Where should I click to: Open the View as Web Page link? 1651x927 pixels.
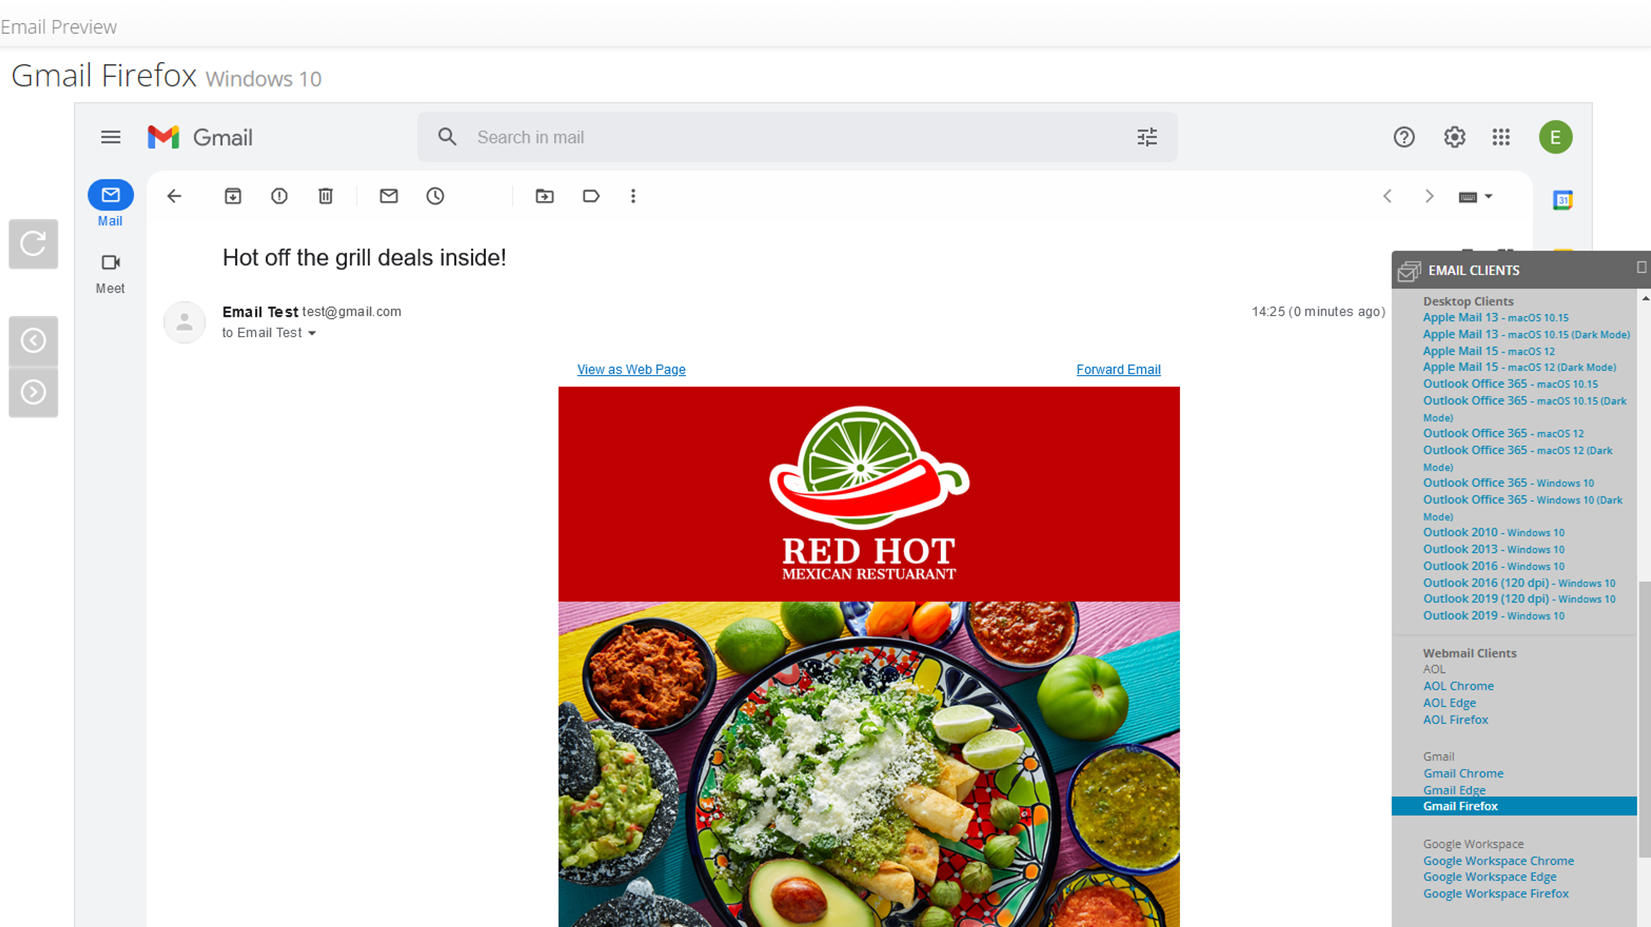click(631, 370)
